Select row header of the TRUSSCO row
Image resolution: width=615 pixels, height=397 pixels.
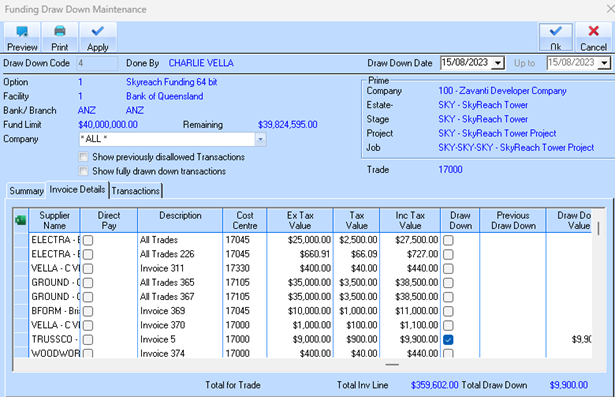coord(21,339)
